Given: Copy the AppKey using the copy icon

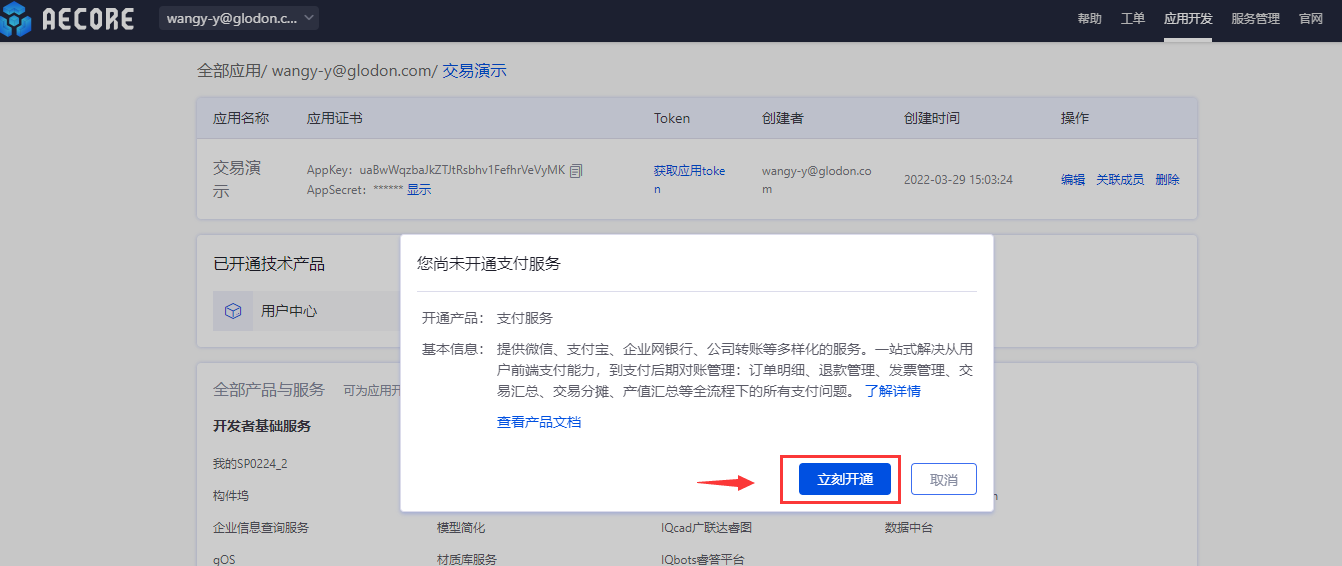Looking at the screenshot, I should point(576,171).
